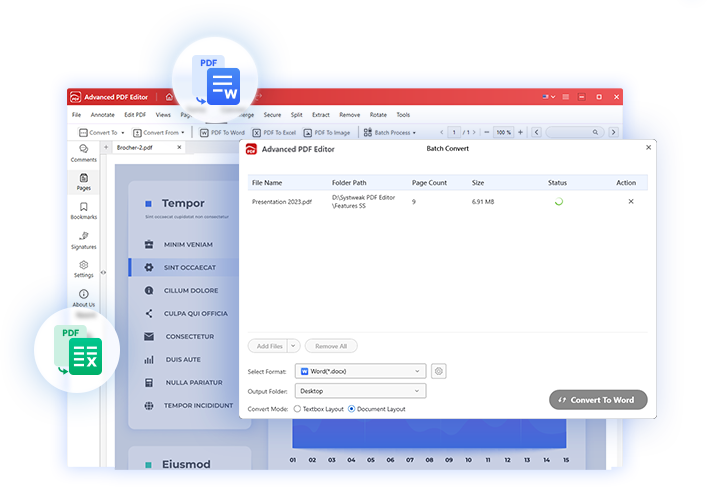Open the Signatures sidebar panel
This screenshot has height=487, width=707.
83,240
